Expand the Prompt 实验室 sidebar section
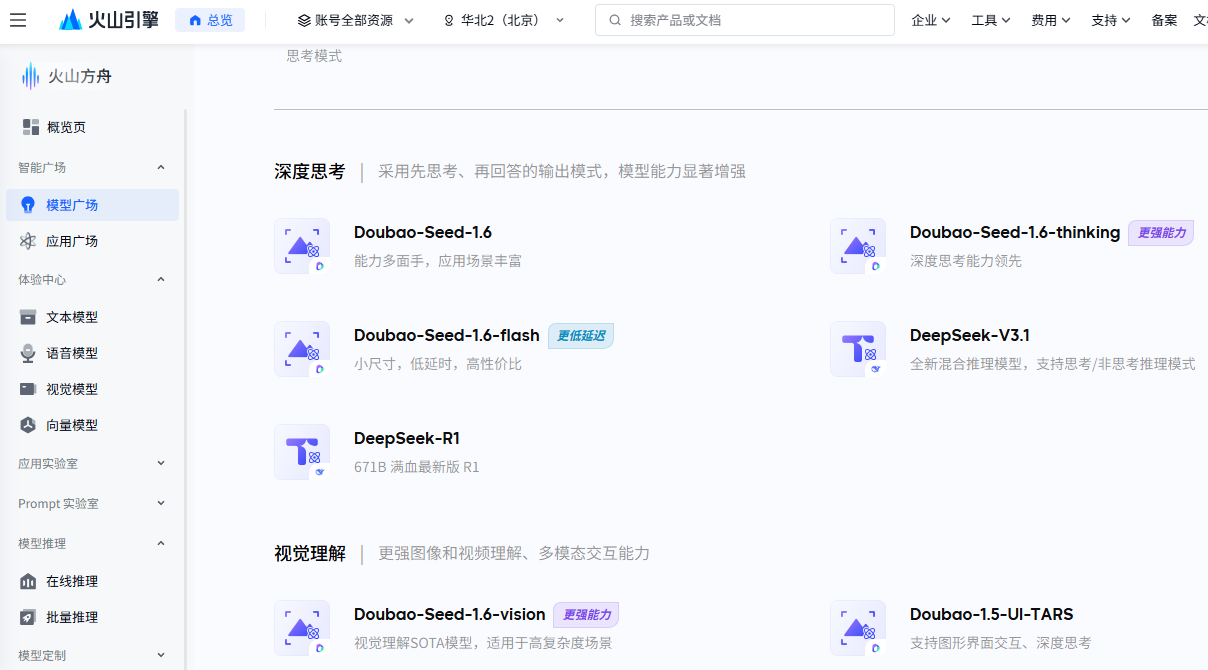Screen dimensions: 1208x670 [x=161, y=503]
